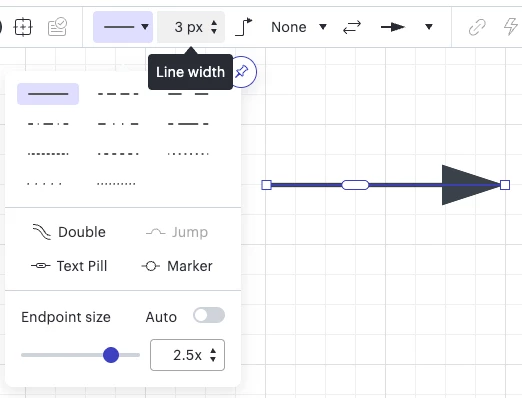
Task: Enable the Double line option
Action: (69, 232)
